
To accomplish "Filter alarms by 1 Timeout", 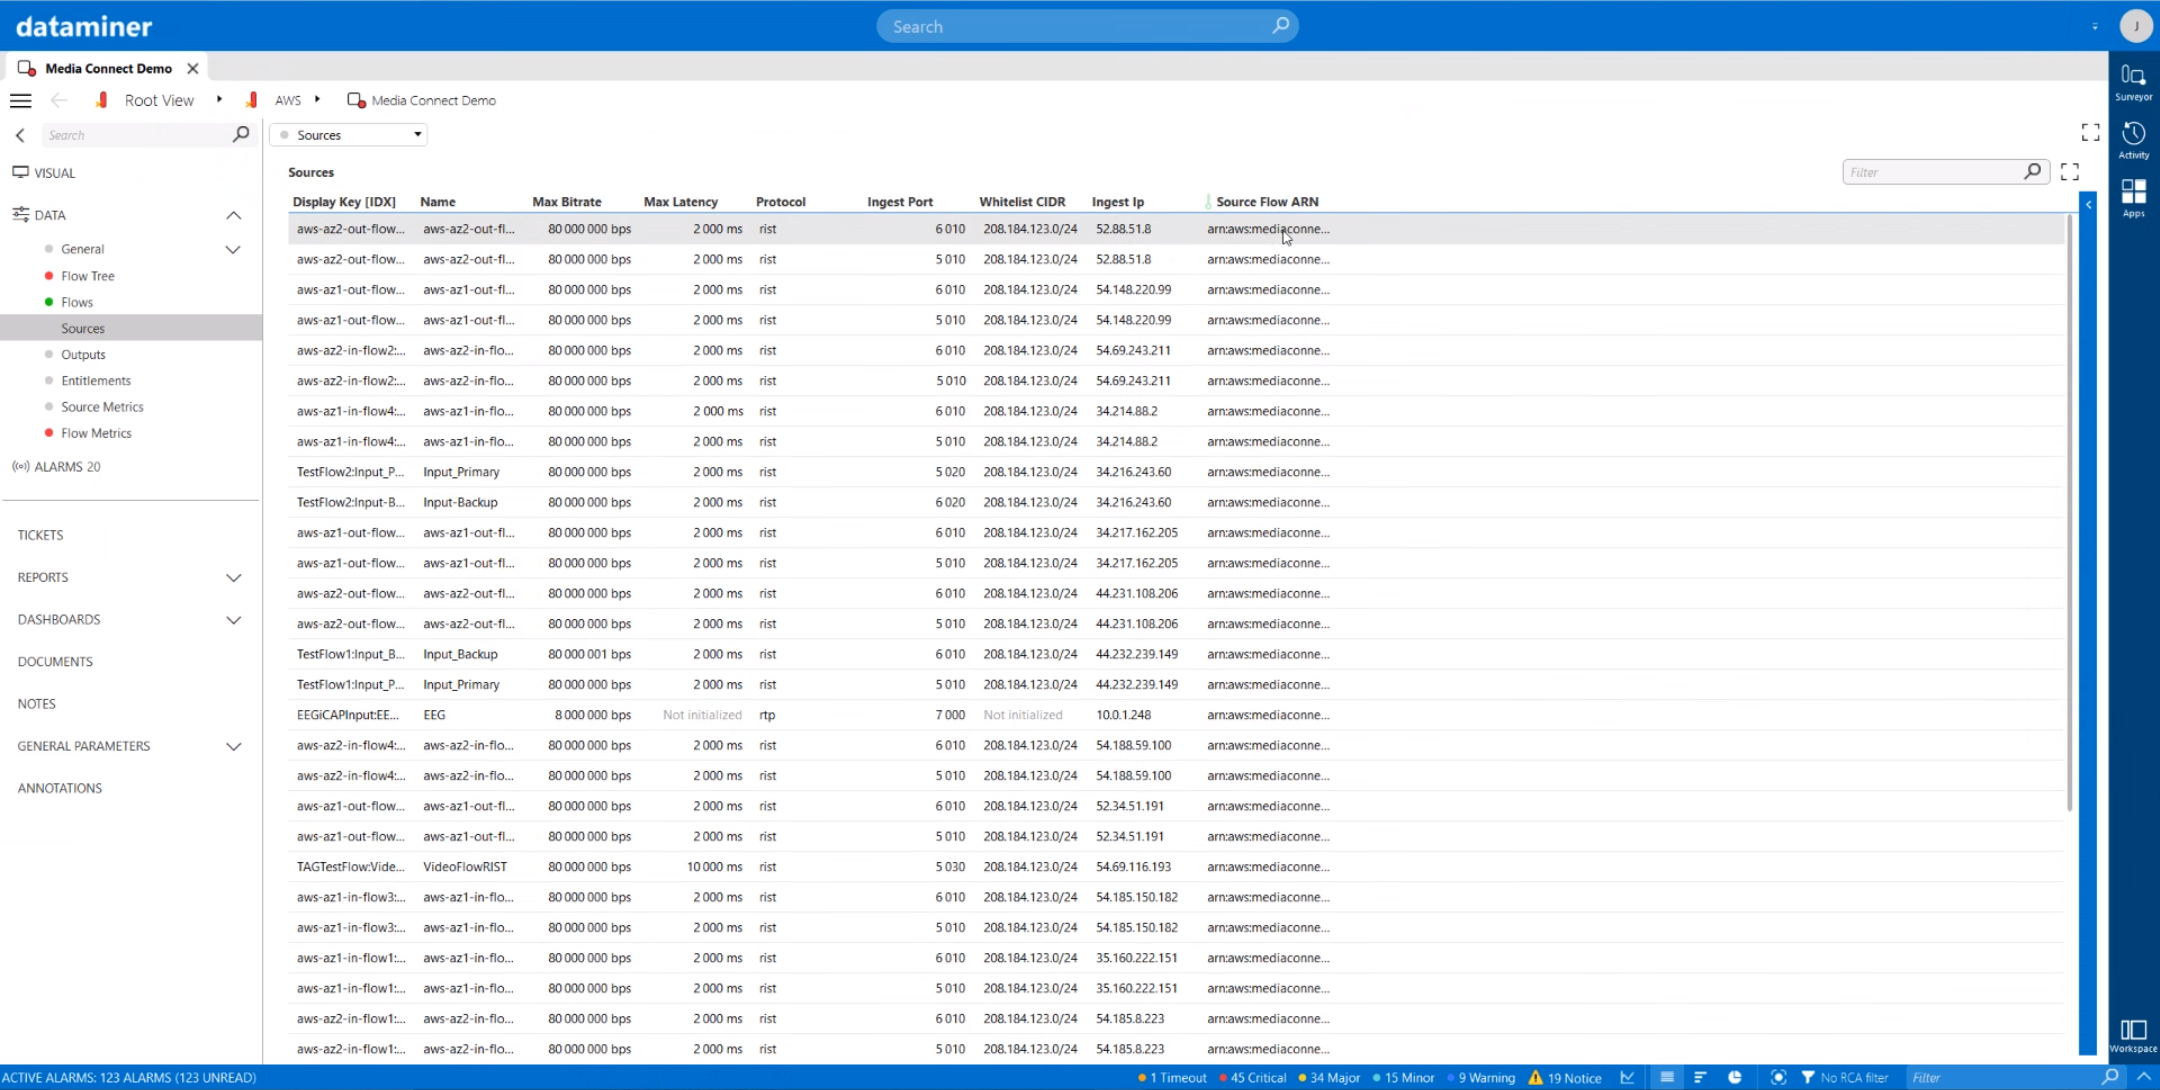I will (1172, 1077).
